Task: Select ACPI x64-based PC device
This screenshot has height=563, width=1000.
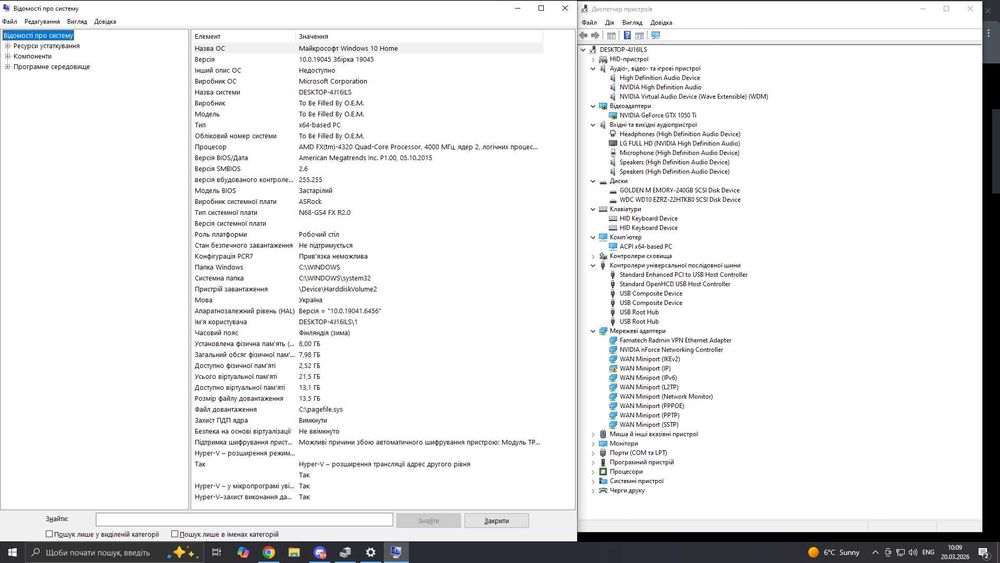Action: (645, 247)
